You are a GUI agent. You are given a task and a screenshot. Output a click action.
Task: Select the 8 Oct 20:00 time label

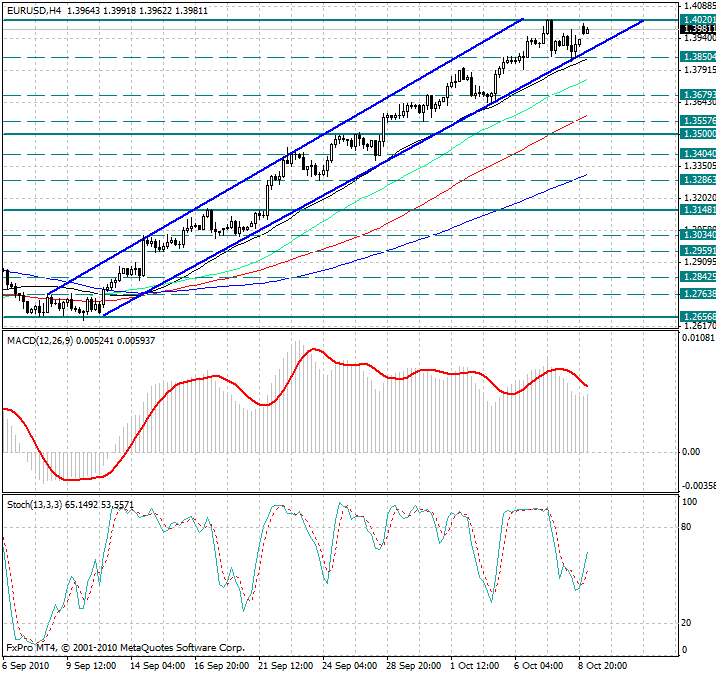(x=601, y=665)
